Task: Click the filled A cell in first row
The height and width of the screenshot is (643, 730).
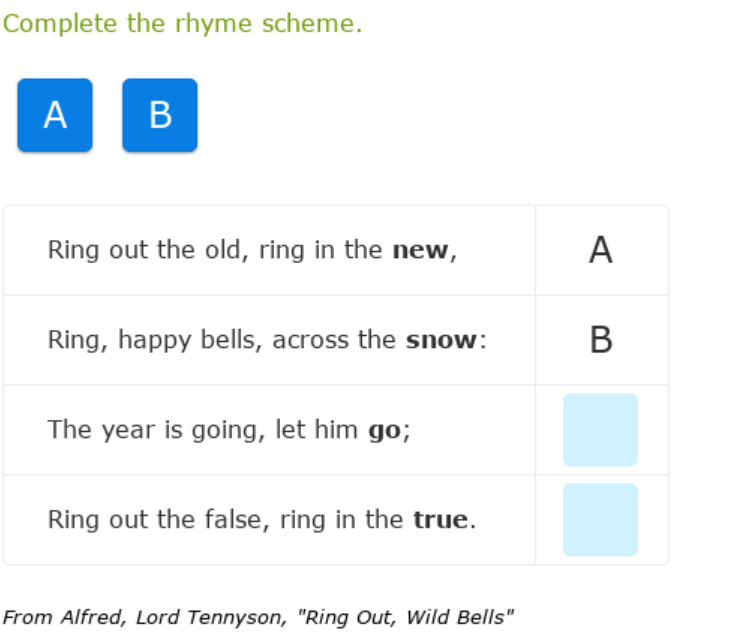Action: point(600,250)
